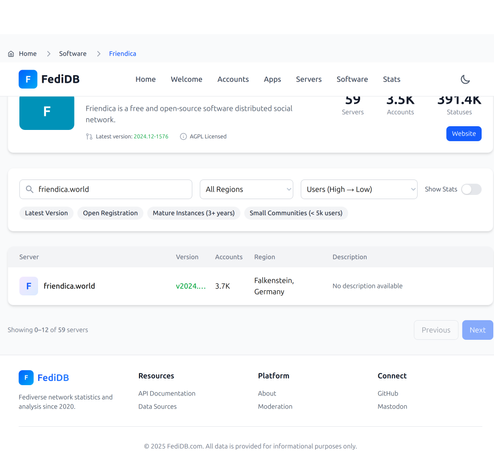Click the Version column header

click(x=187, y=257)
